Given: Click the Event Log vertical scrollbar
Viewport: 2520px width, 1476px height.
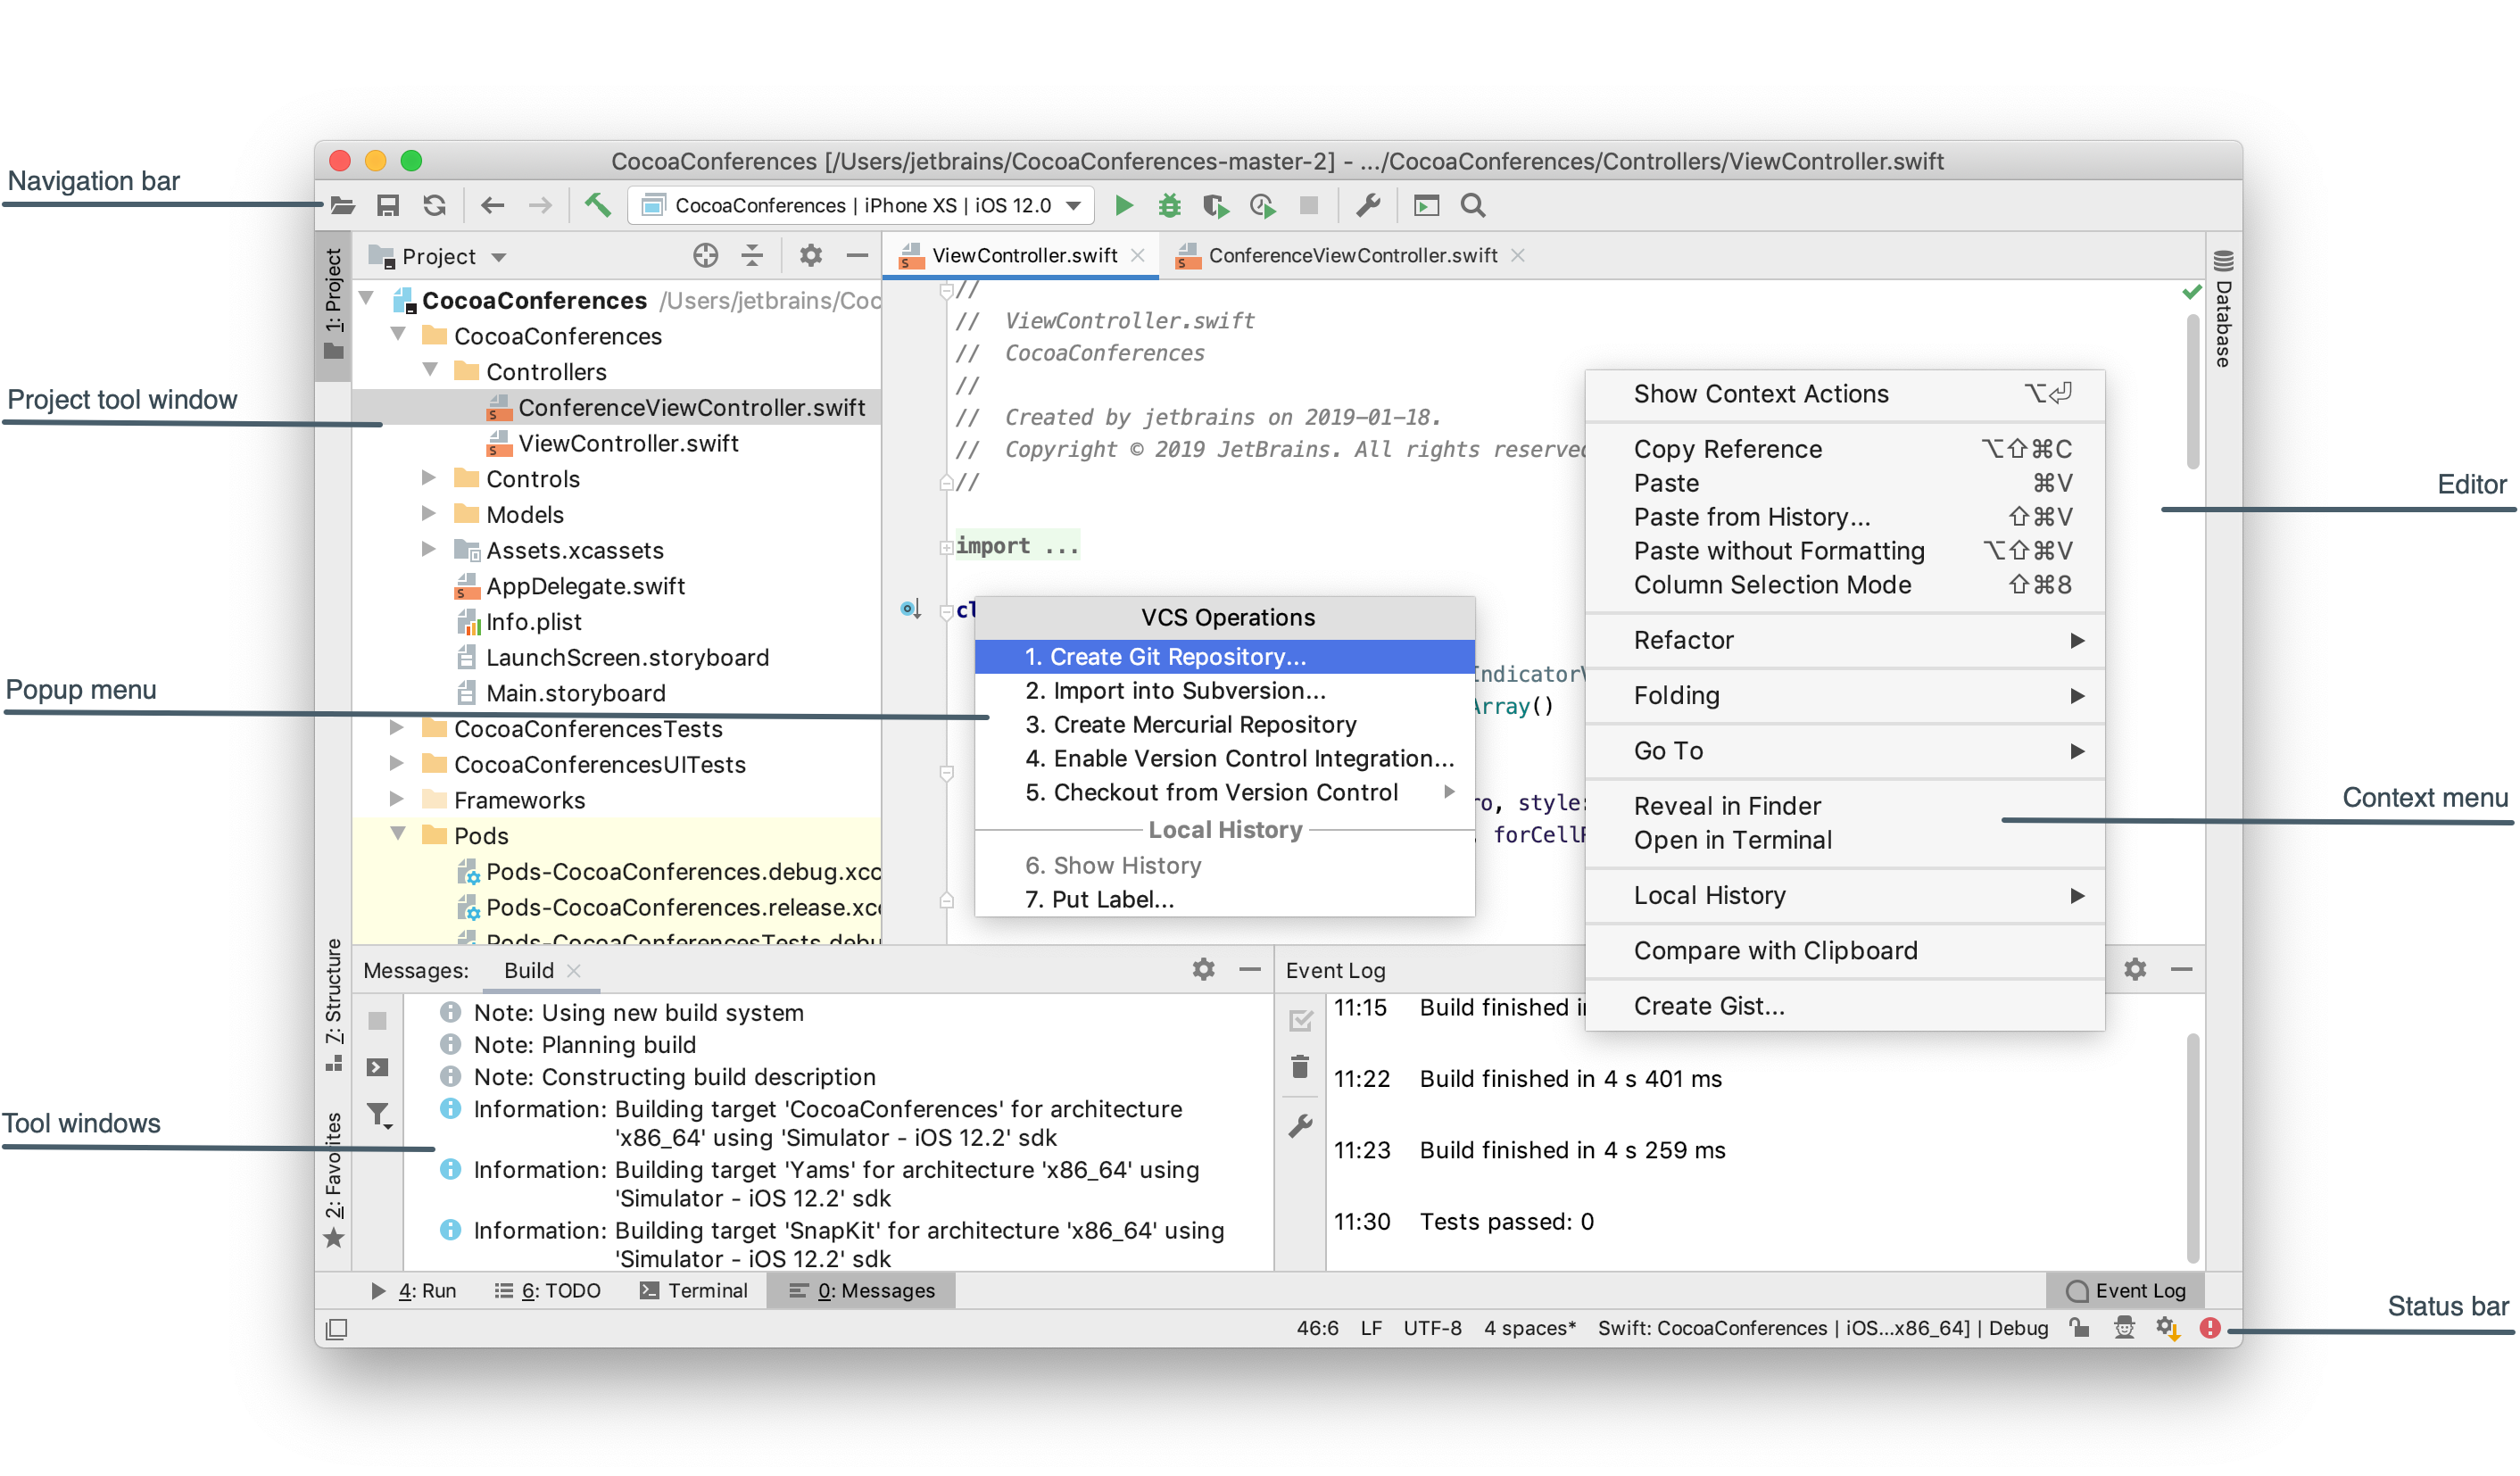Looking at the screenshot, I should 2192,1147.
